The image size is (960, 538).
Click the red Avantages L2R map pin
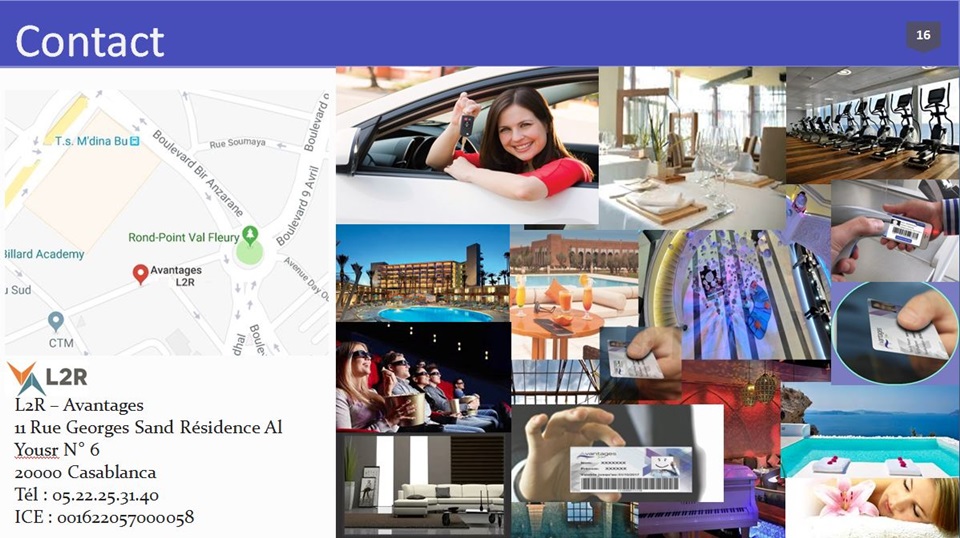[141, 273]
